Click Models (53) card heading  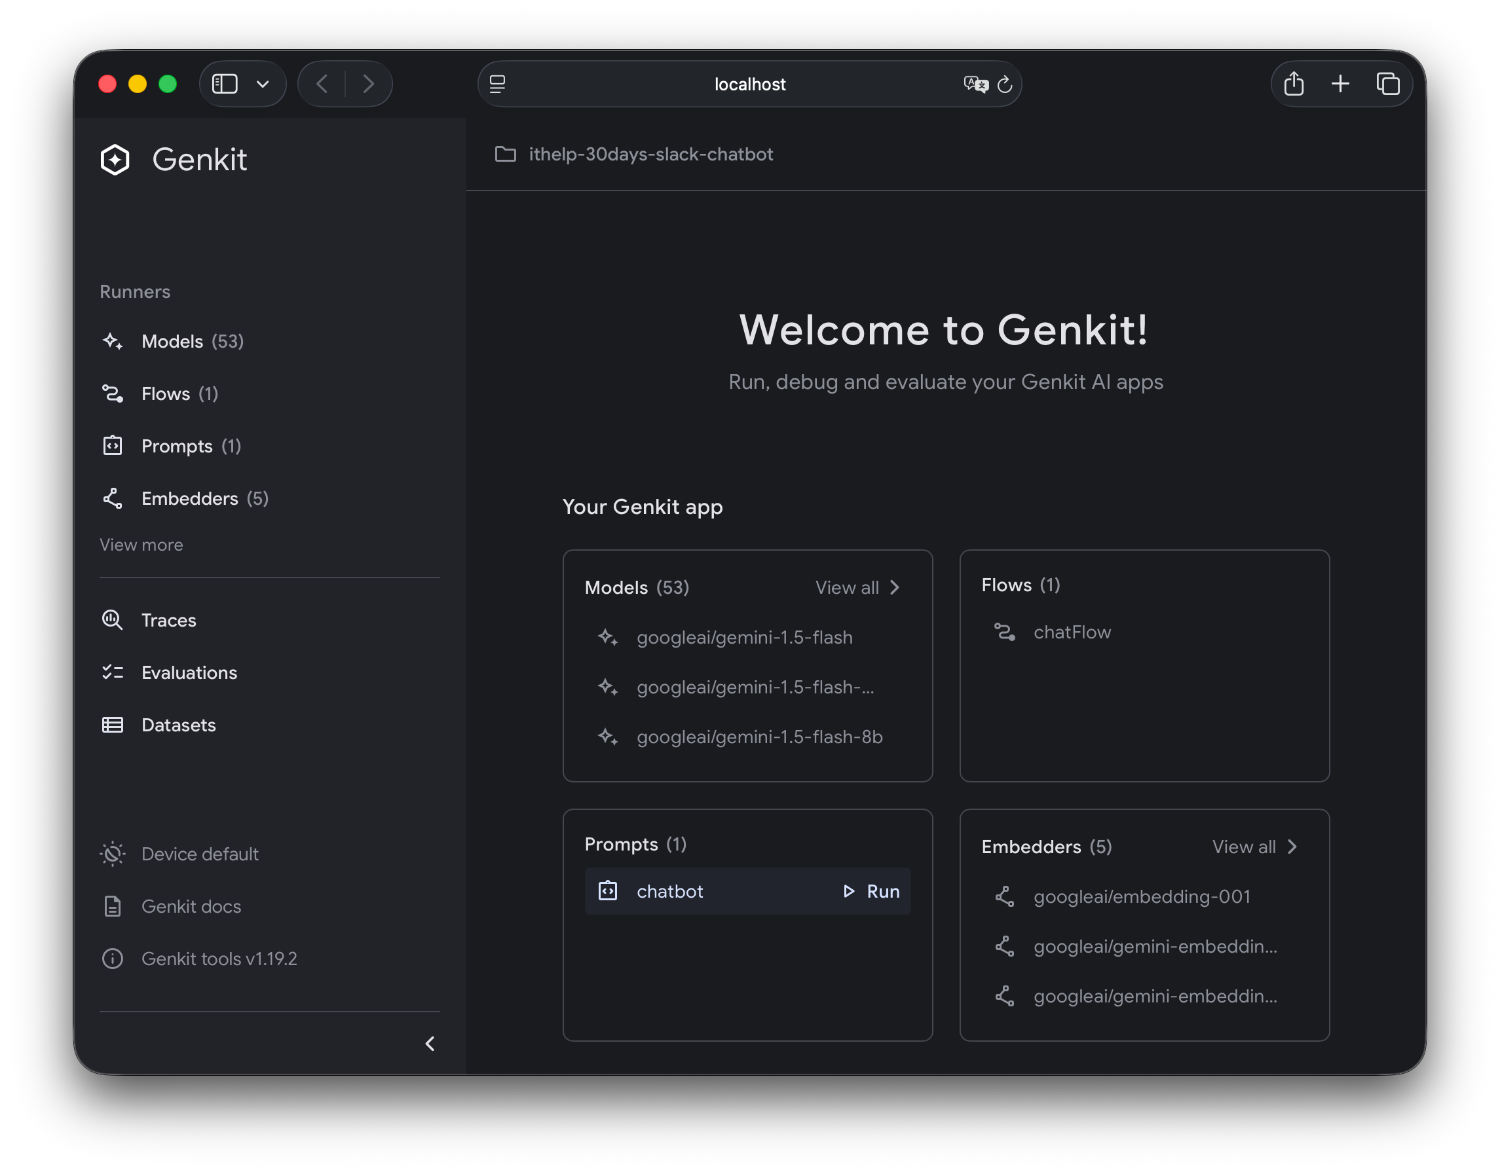637,588
